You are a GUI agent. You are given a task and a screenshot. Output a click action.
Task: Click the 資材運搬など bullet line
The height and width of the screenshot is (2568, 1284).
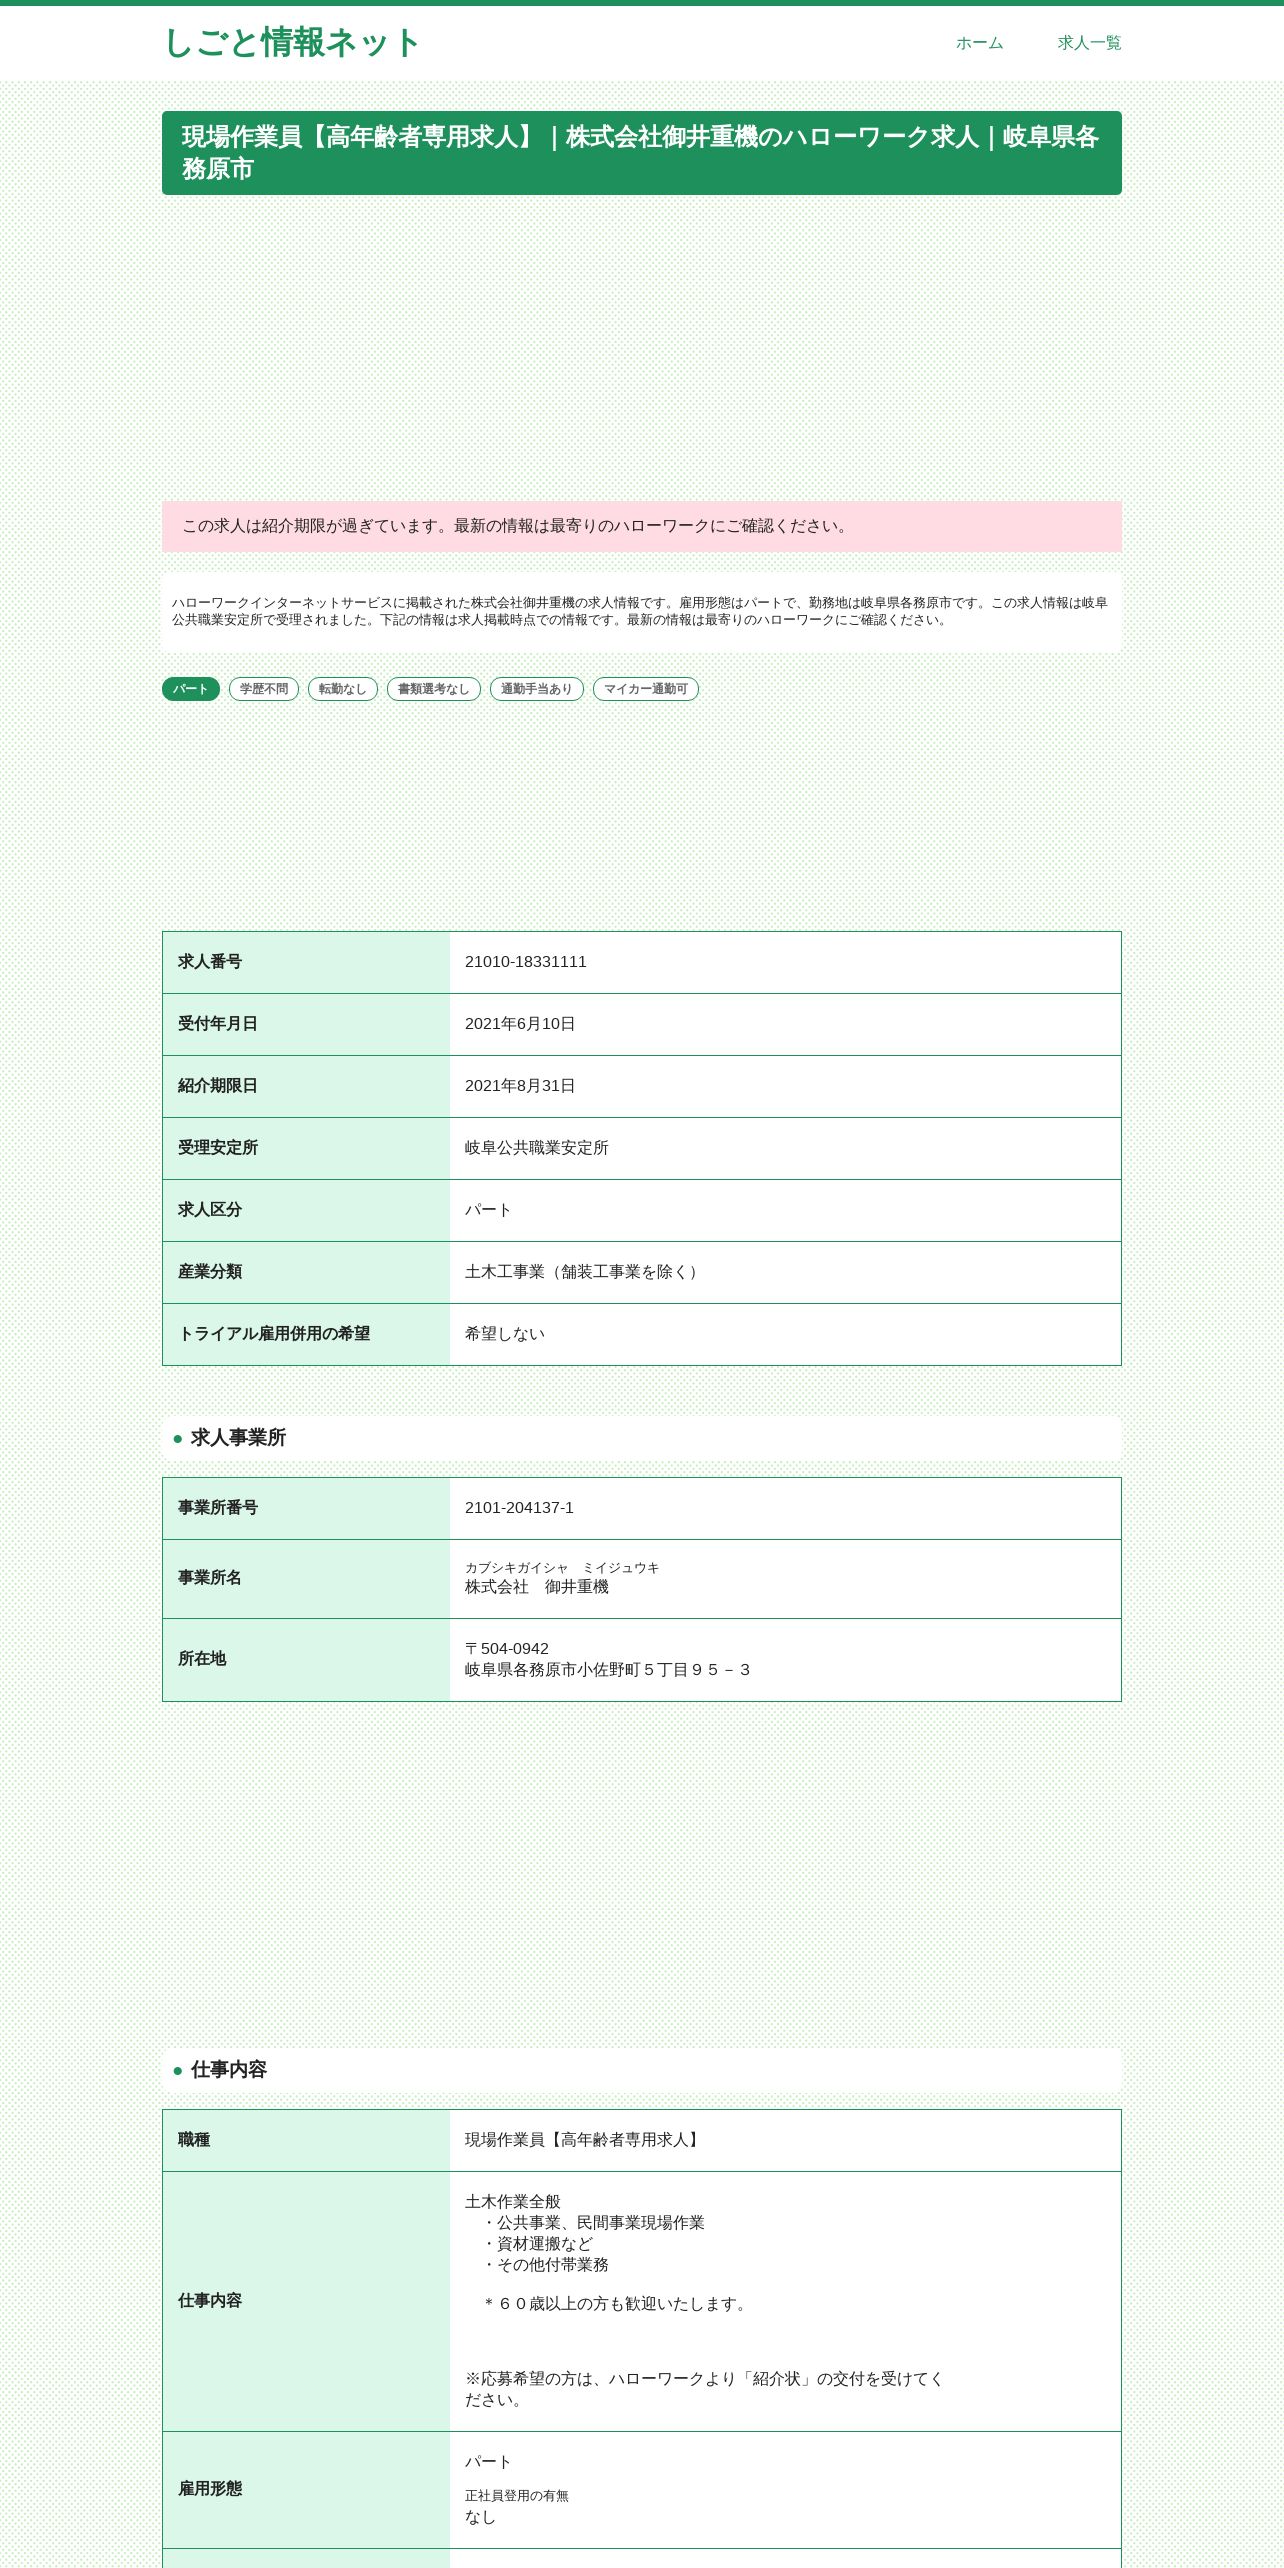click(537, 2244)
